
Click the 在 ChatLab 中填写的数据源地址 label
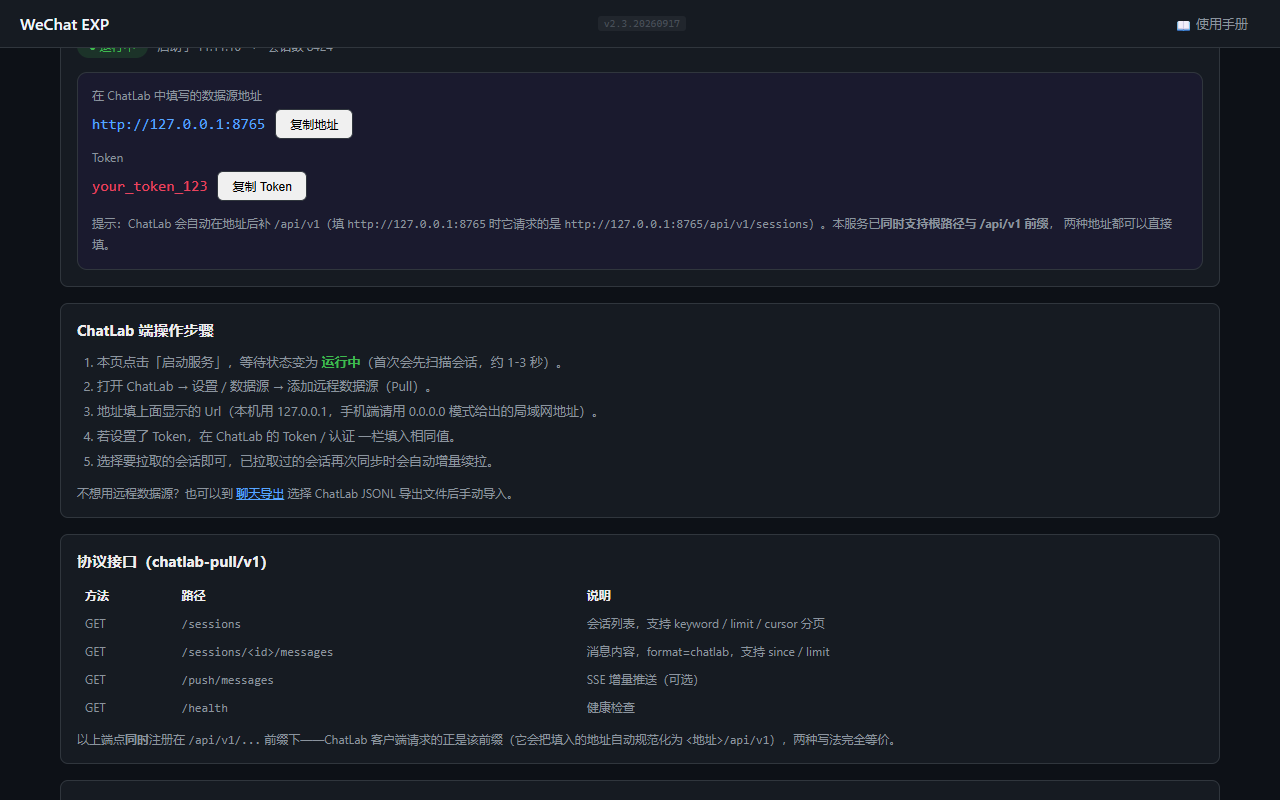tap(177, 96)
